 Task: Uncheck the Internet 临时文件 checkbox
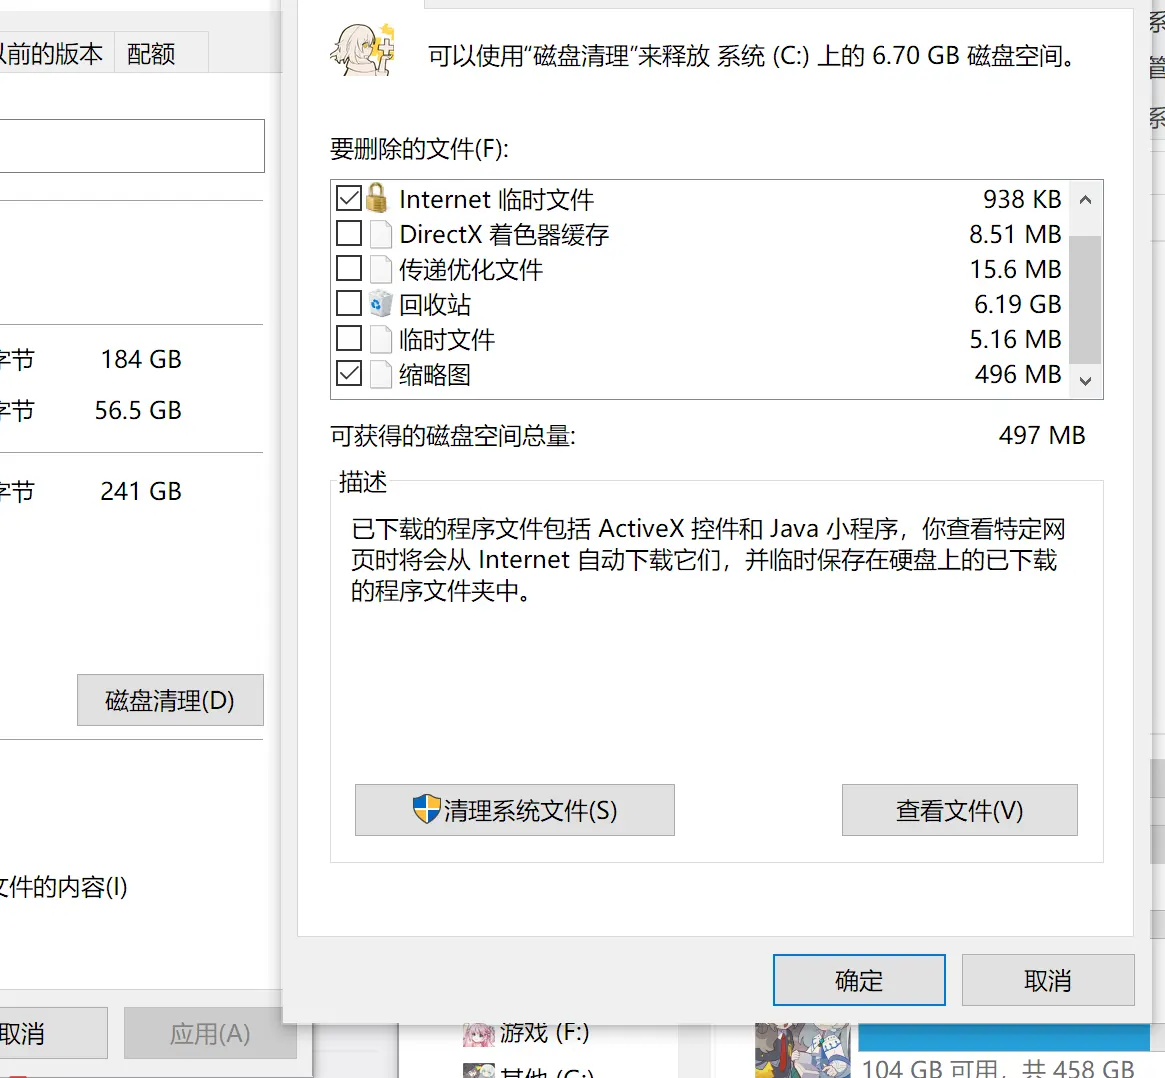coord(348,198)
